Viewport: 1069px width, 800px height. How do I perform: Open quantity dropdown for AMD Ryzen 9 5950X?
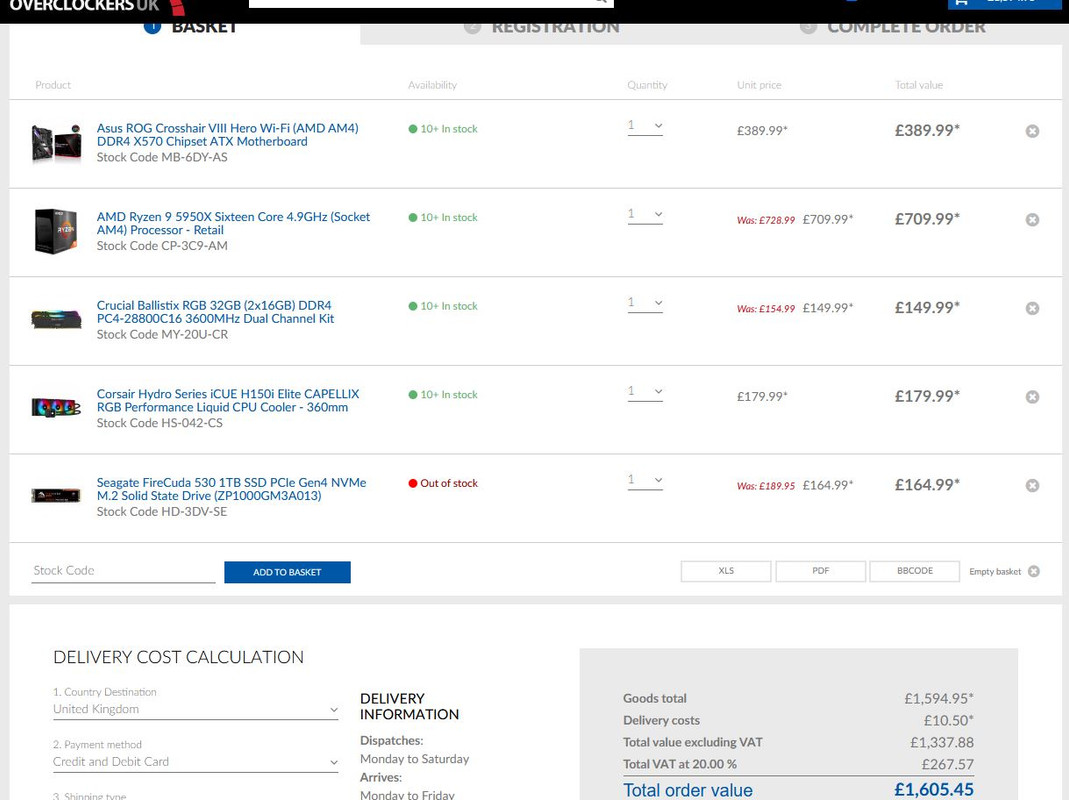(645, 215)
